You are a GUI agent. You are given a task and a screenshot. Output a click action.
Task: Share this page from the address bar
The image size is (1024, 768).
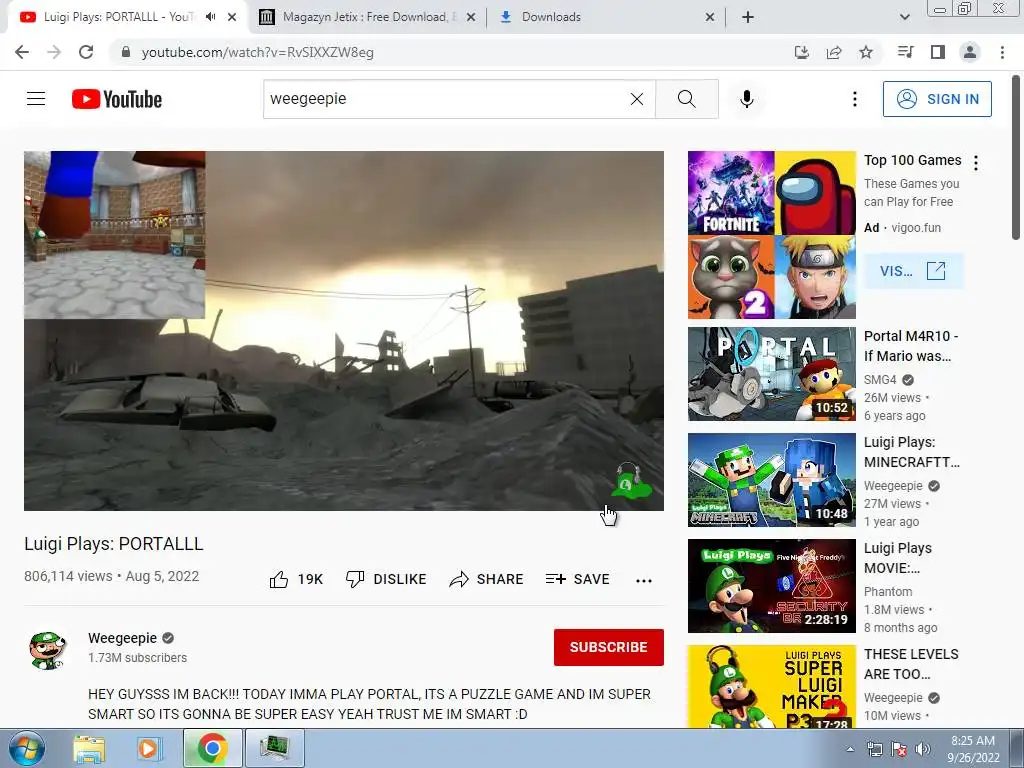click(834, 52)
